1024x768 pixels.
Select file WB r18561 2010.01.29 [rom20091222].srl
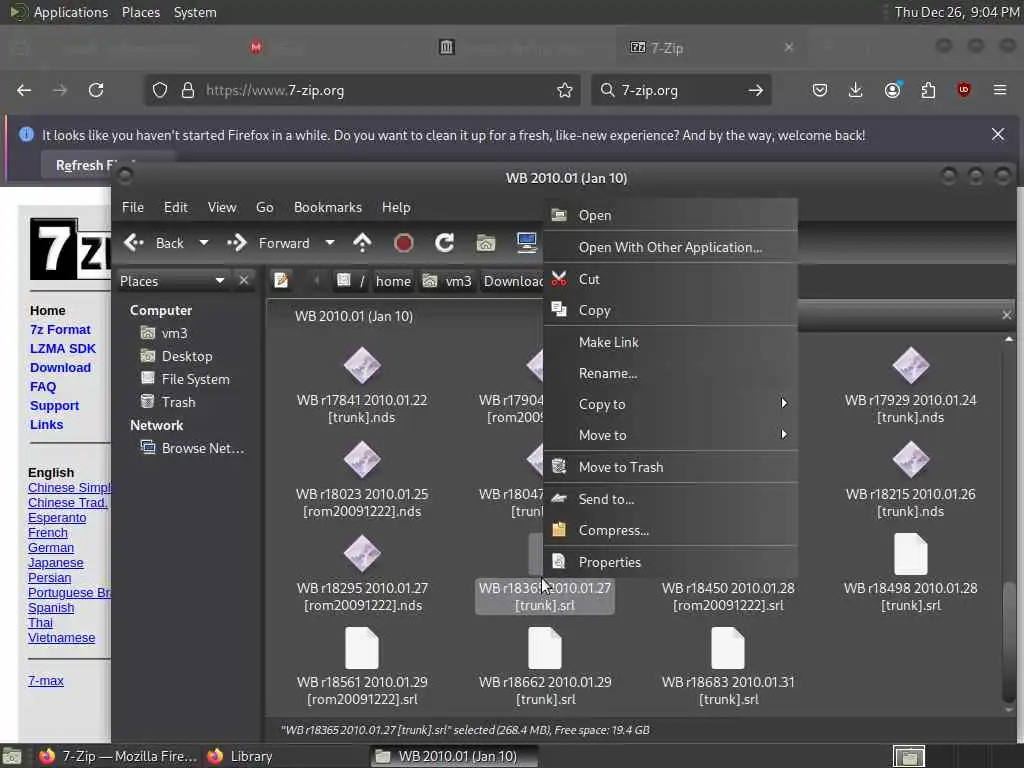click(362, 667)
